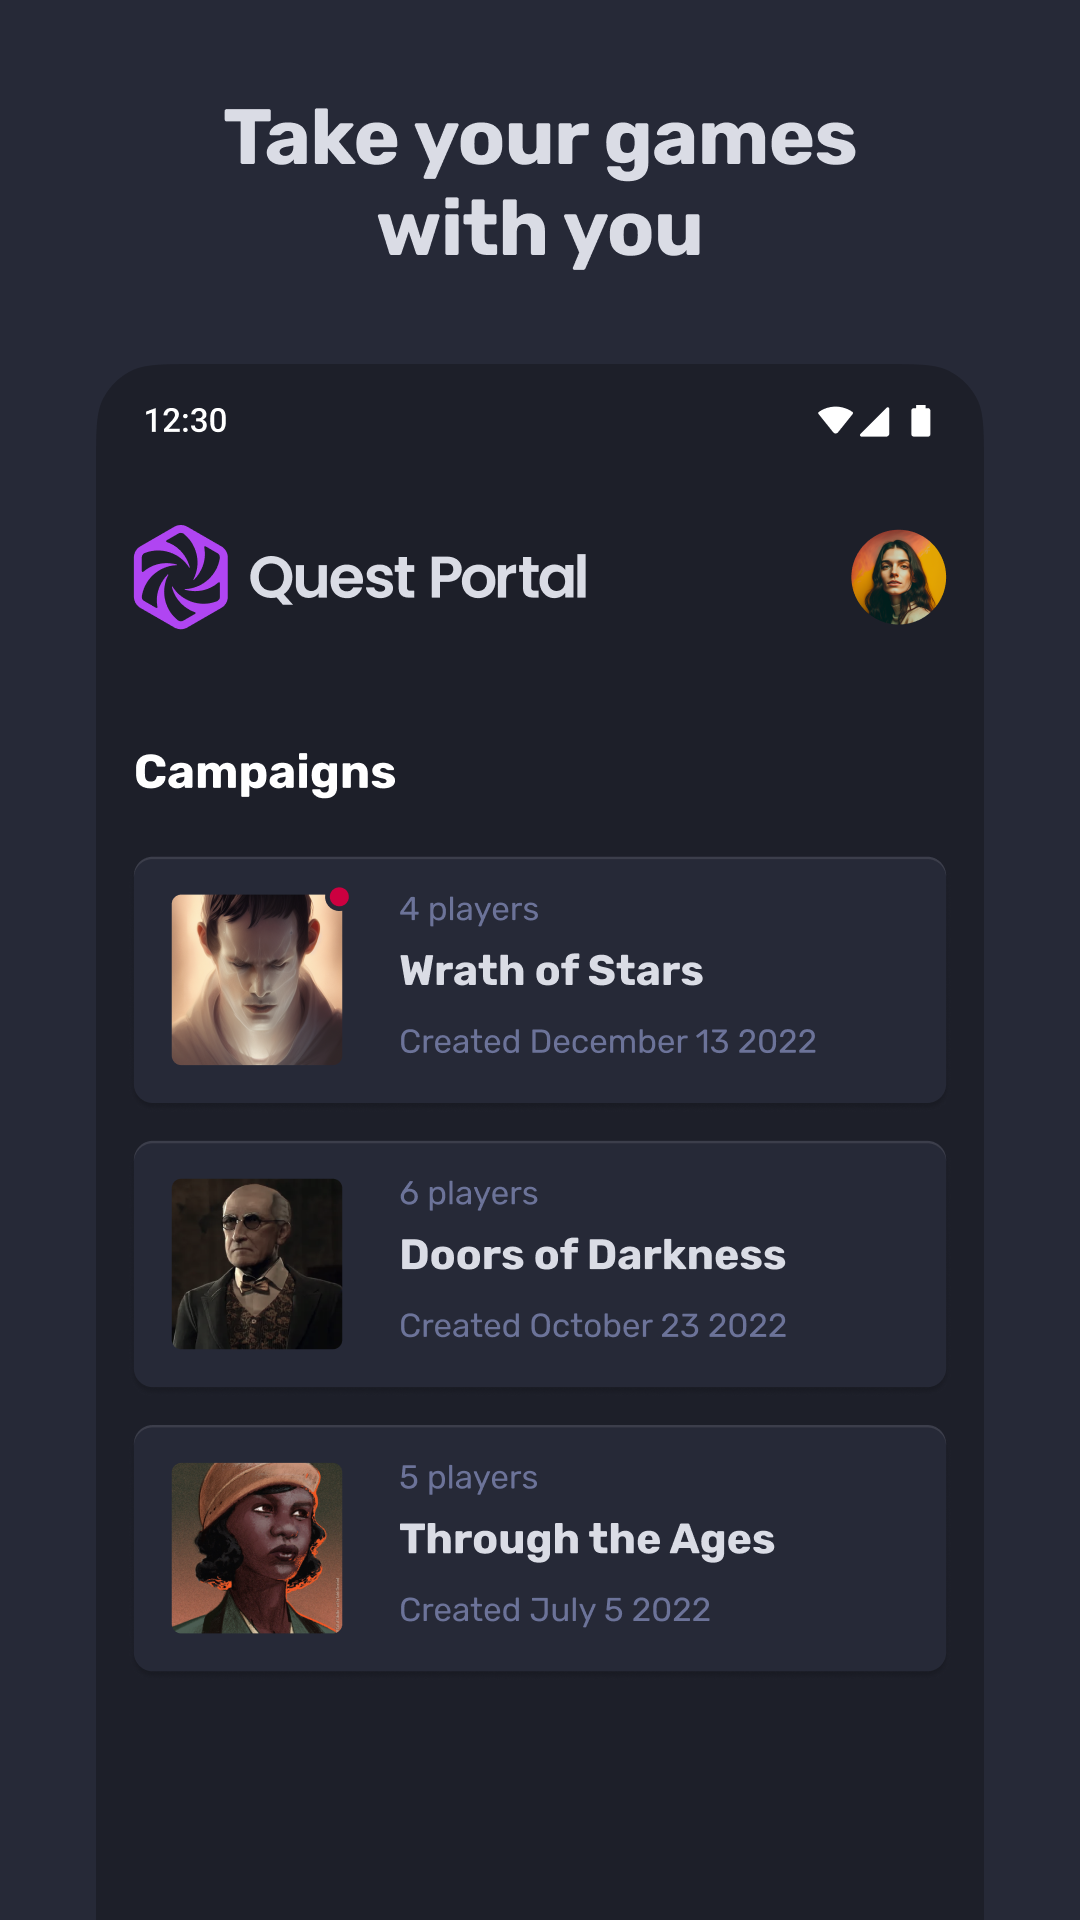1080x1920 pixels.
Task: Click the red notification dot on Wrath of Stars
Action: point(340,897)
